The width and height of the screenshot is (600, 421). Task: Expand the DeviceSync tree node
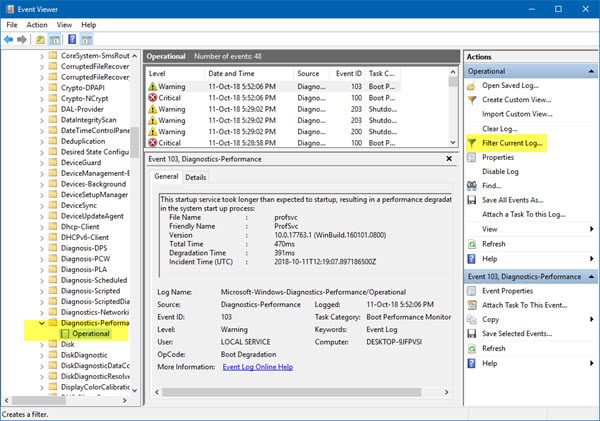click(x=42, y=206)
